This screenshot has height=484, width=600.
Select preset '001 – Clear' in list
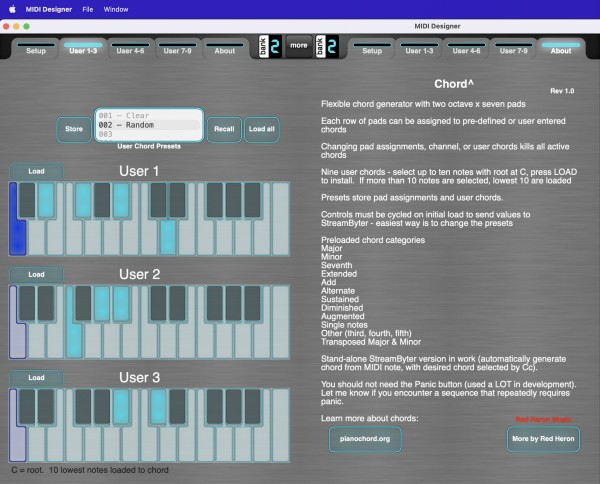[149, 116]
